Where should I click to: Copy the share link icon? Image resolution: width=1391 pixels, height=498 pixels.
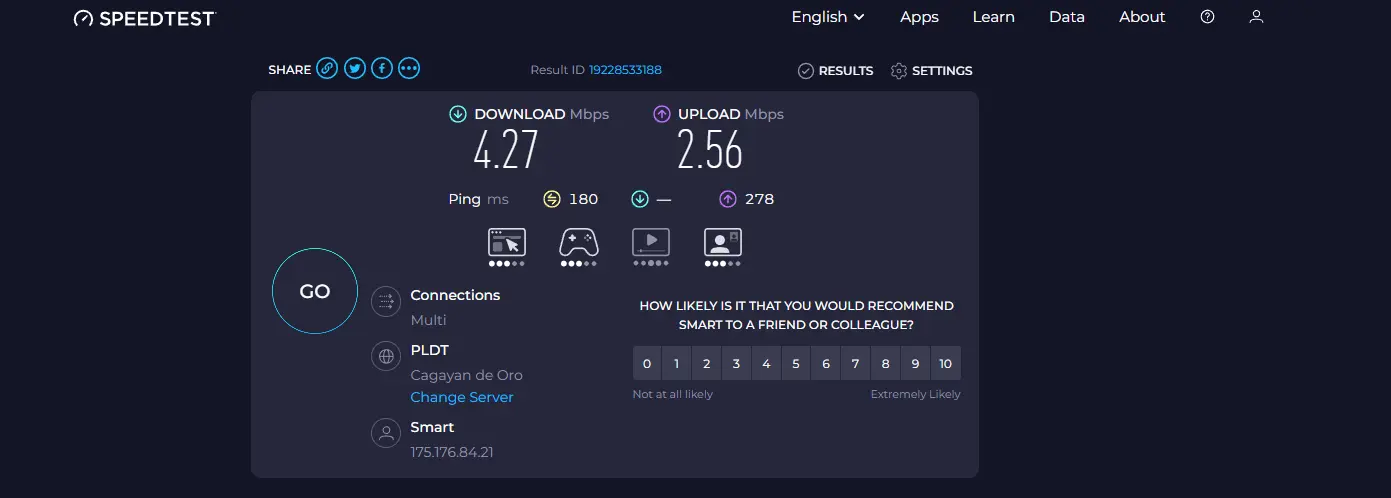click(x=327, y=69)
